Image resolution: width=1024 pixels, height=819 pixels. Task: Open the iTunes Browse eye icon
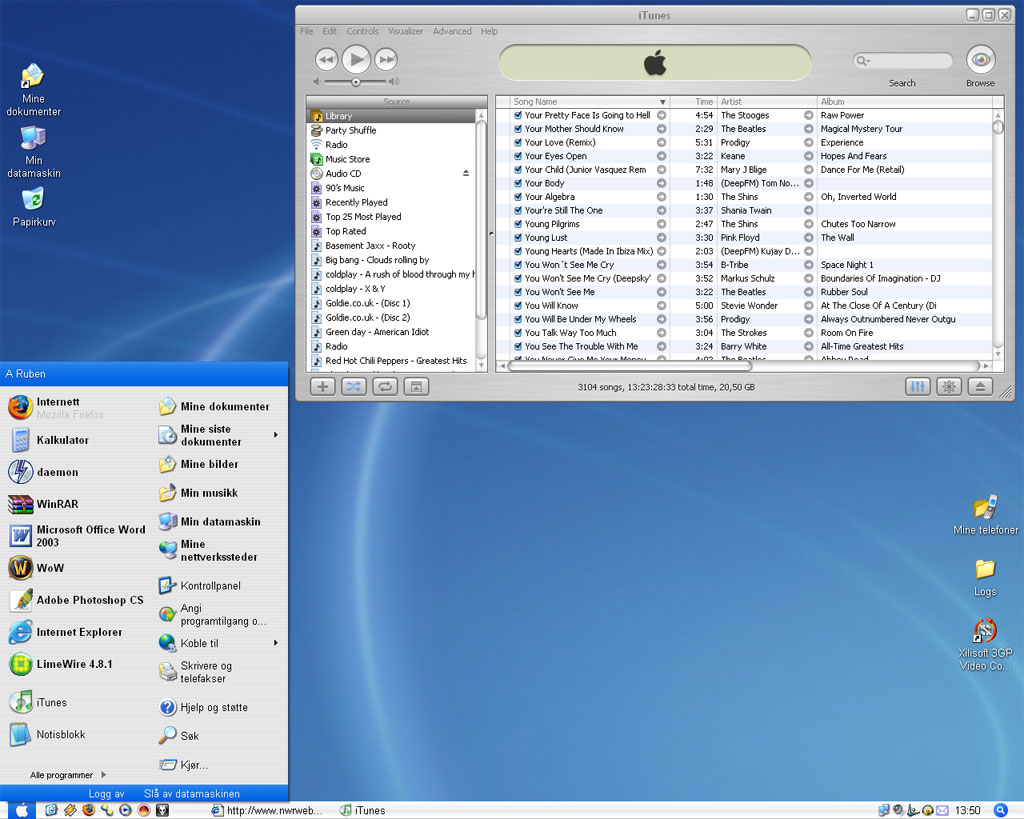980,59
